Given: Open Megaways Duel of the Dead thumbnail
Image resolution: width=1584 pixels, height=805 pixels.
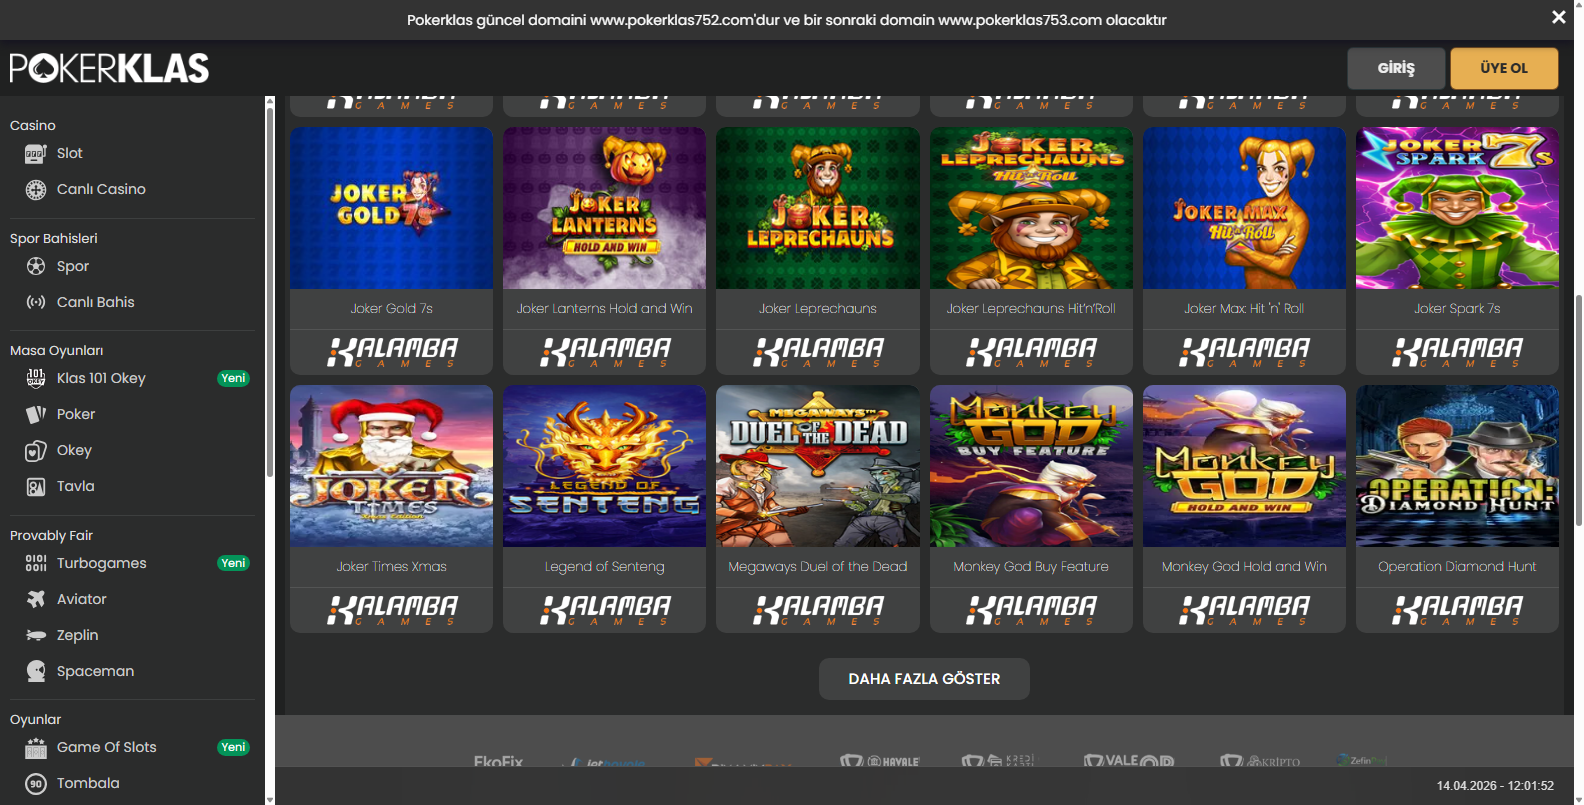Looking at the screenshot, I should point(818,466).
